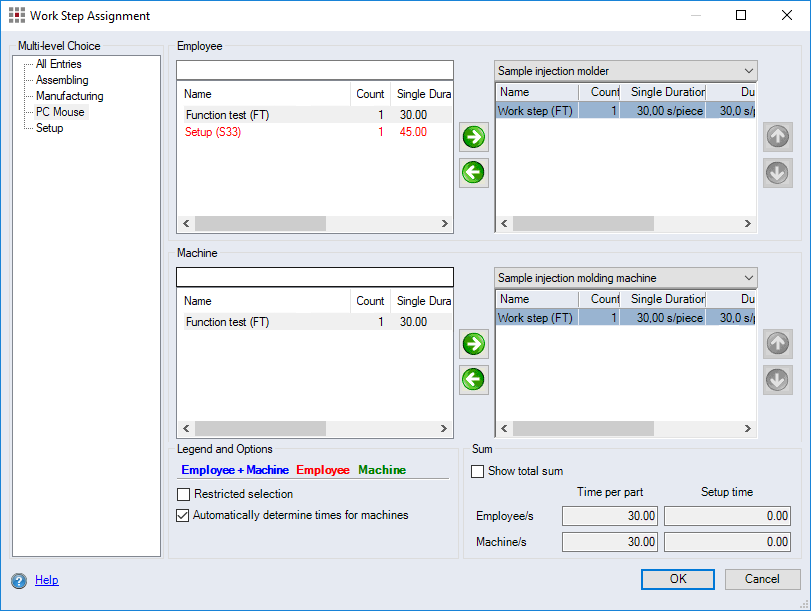Open the Sample injection molding machine dropdown

coord(748,278)
